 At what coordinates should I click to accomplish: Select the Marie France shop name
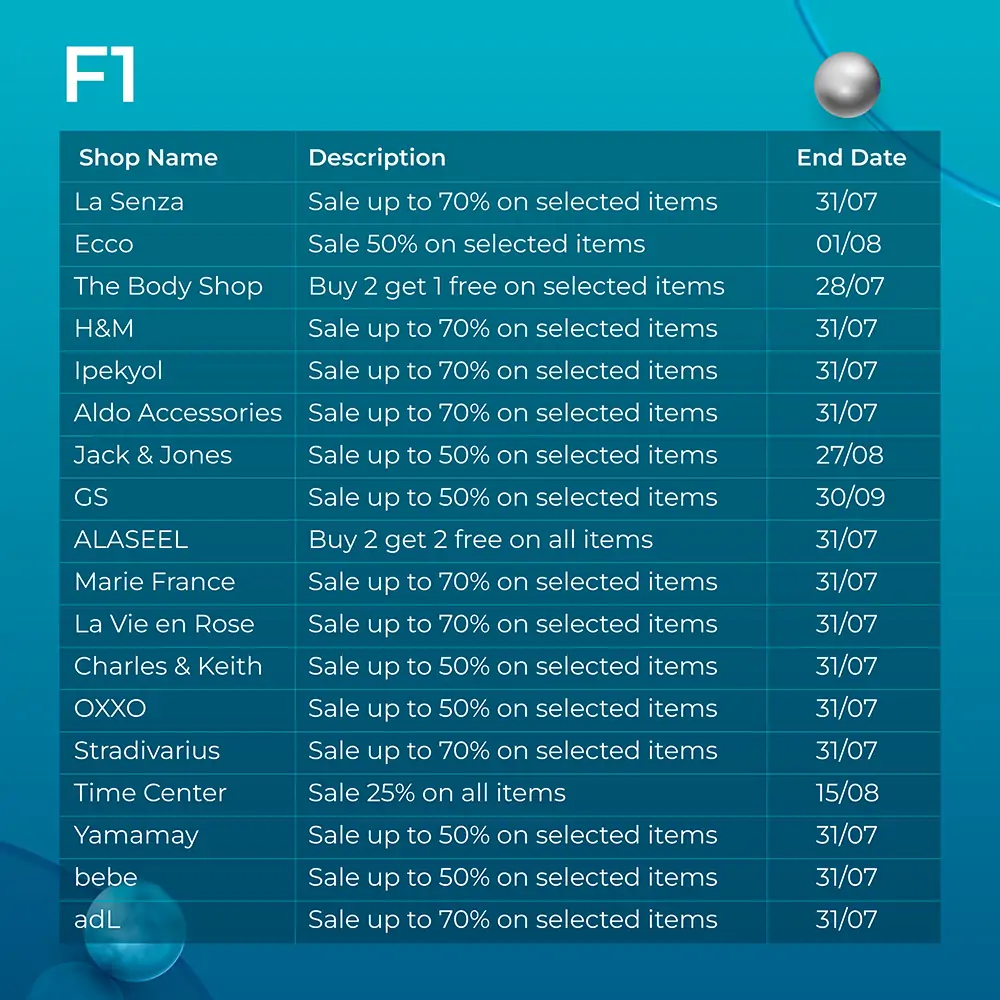155,582
